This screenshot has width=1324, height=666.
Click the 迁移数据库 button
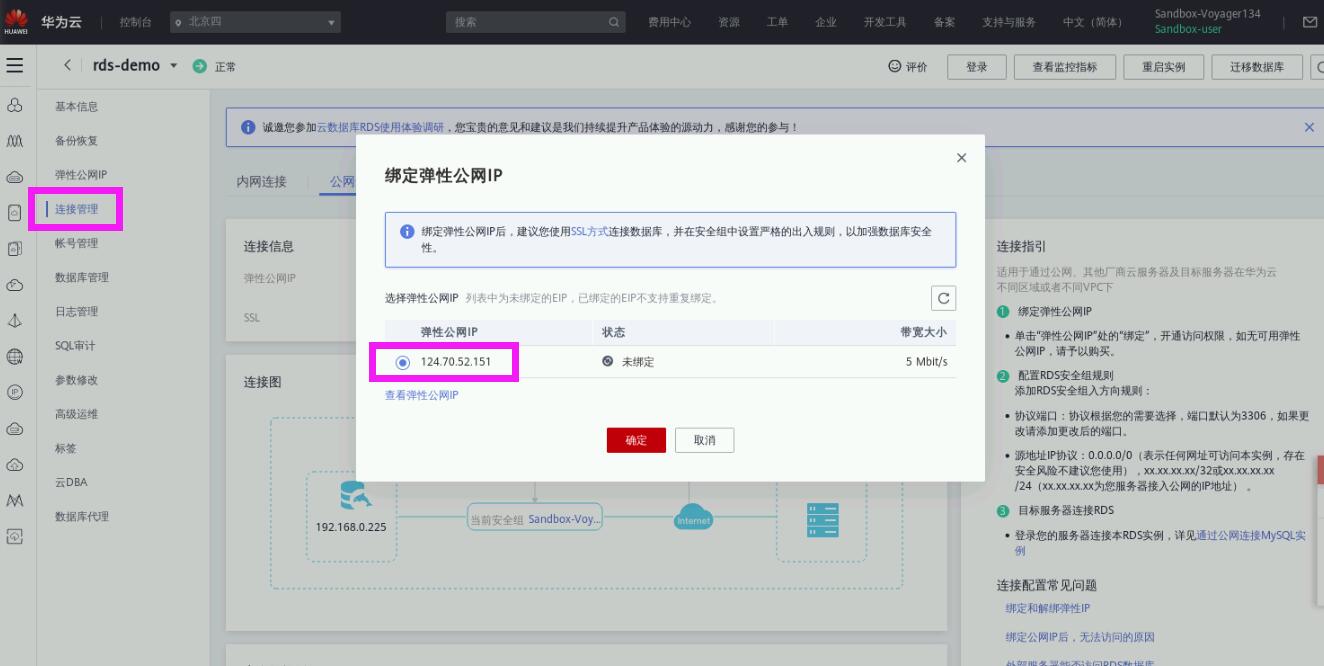[1255, 67]
